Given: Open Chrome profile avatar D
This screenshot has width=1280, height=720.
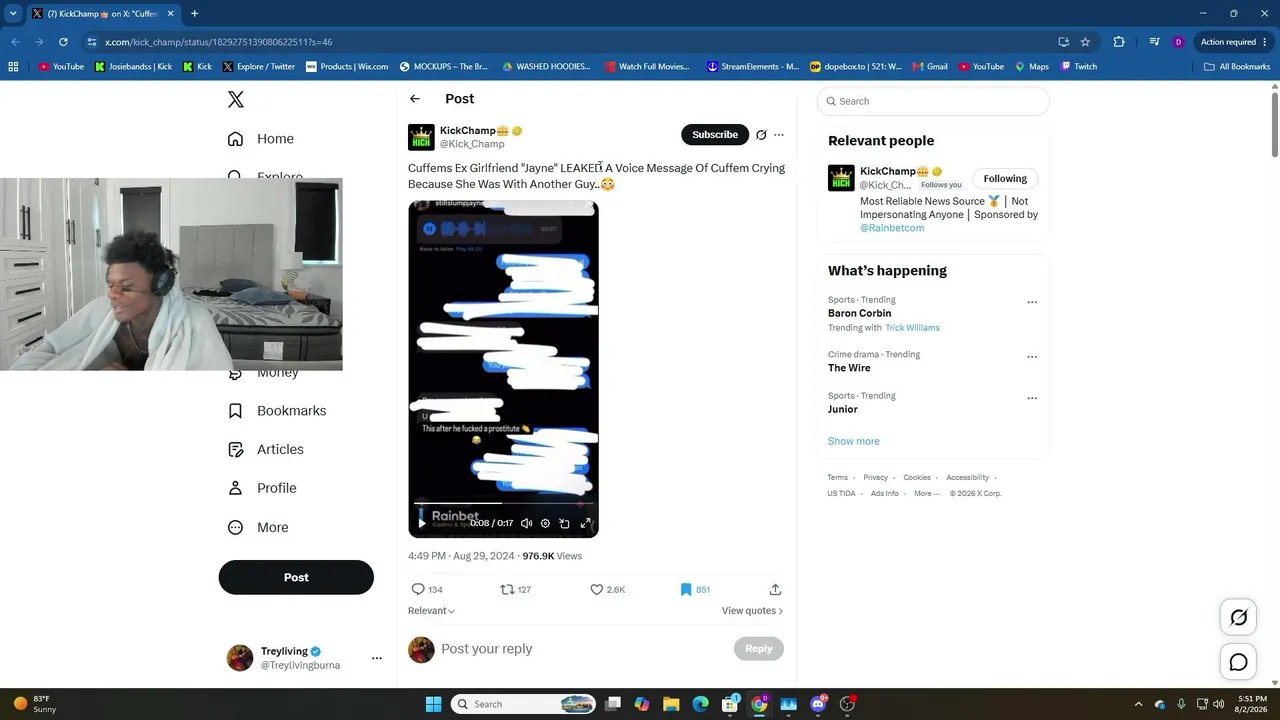Looking at the screenshot, I should tap(1178, 42).
